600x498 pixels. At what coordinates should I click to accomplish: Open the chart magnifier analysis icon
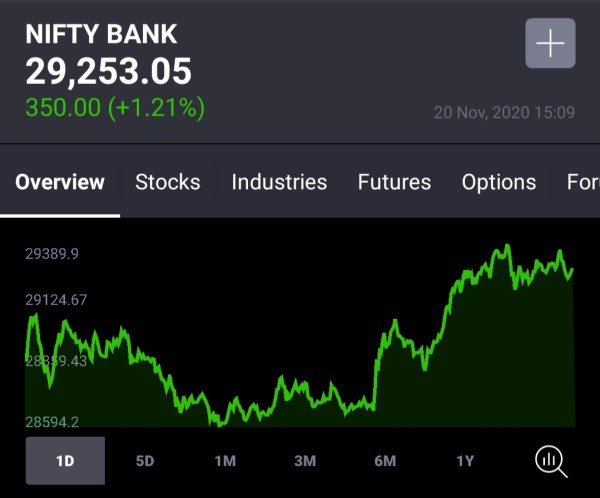coord(551,460)
